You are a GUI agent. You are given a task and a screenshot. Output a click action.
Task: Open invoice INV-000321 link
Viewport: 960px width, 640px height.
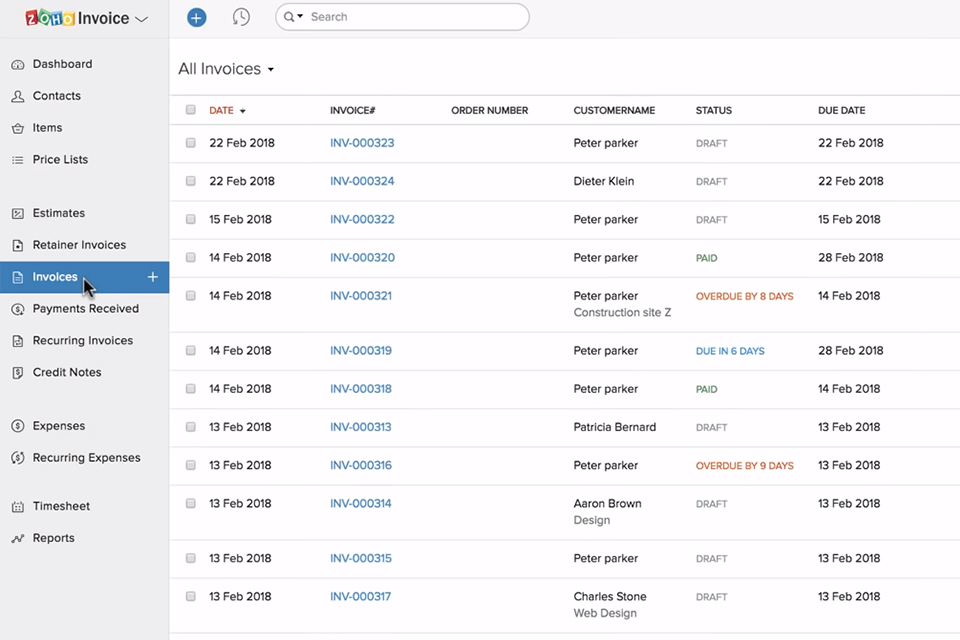point(361,296)
